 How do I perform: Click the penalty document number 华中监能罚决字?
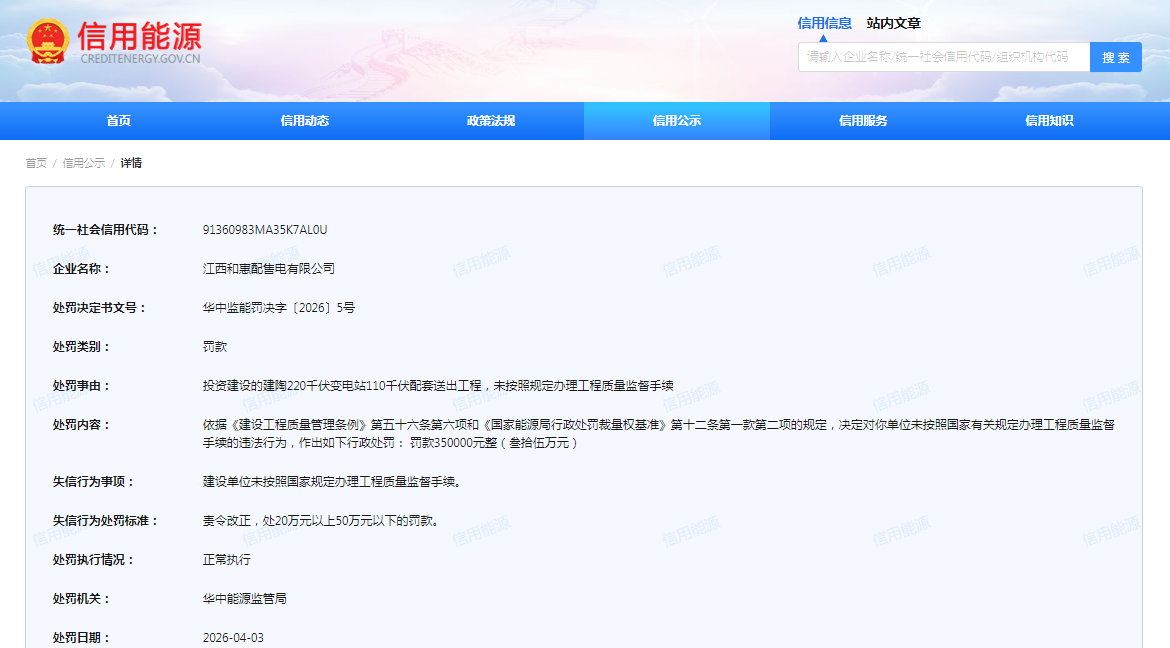click(x=279, y=308)
